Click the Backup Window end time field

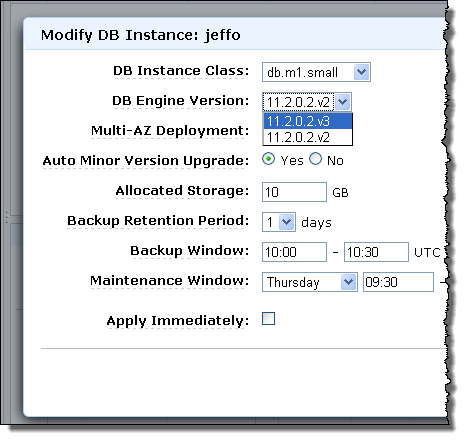tap(376, 252)
